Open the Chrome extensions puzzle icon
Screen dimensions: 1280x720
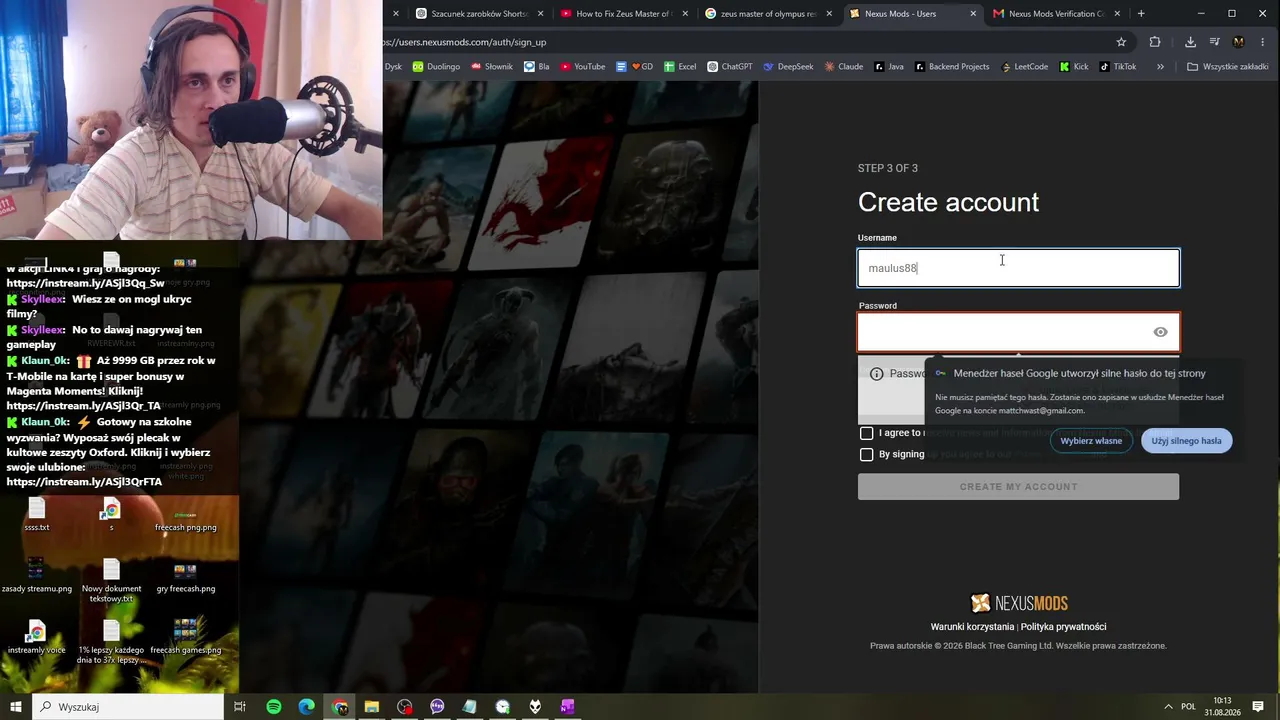tap(1155, 42)
